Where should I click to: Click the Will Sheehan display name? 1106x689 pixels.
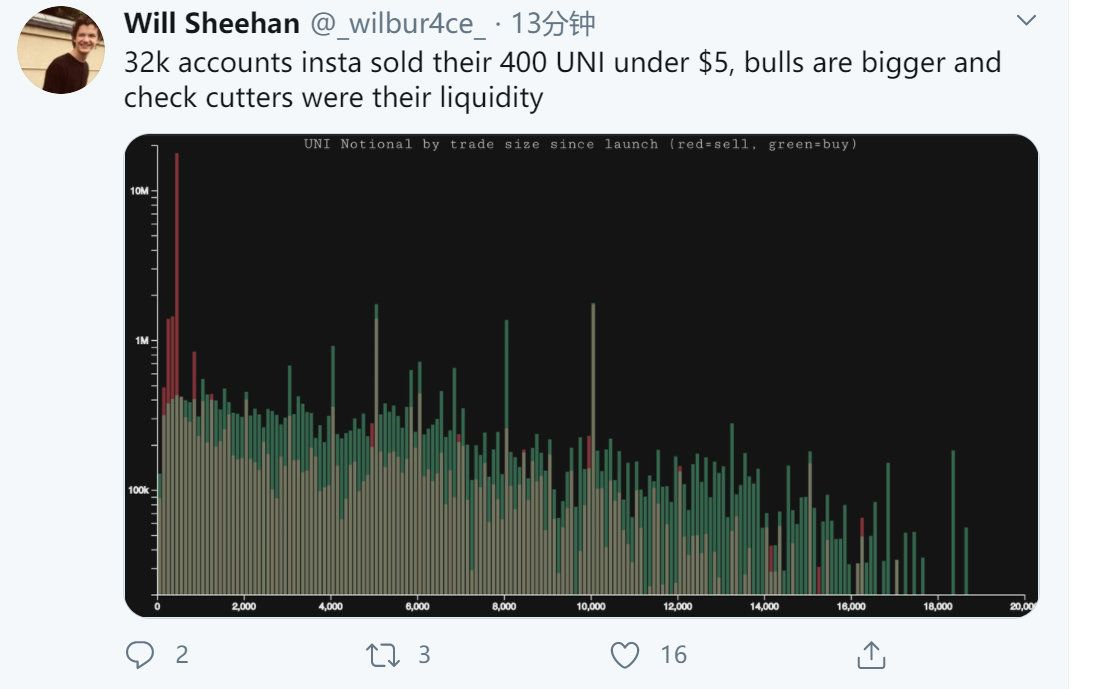212,23
